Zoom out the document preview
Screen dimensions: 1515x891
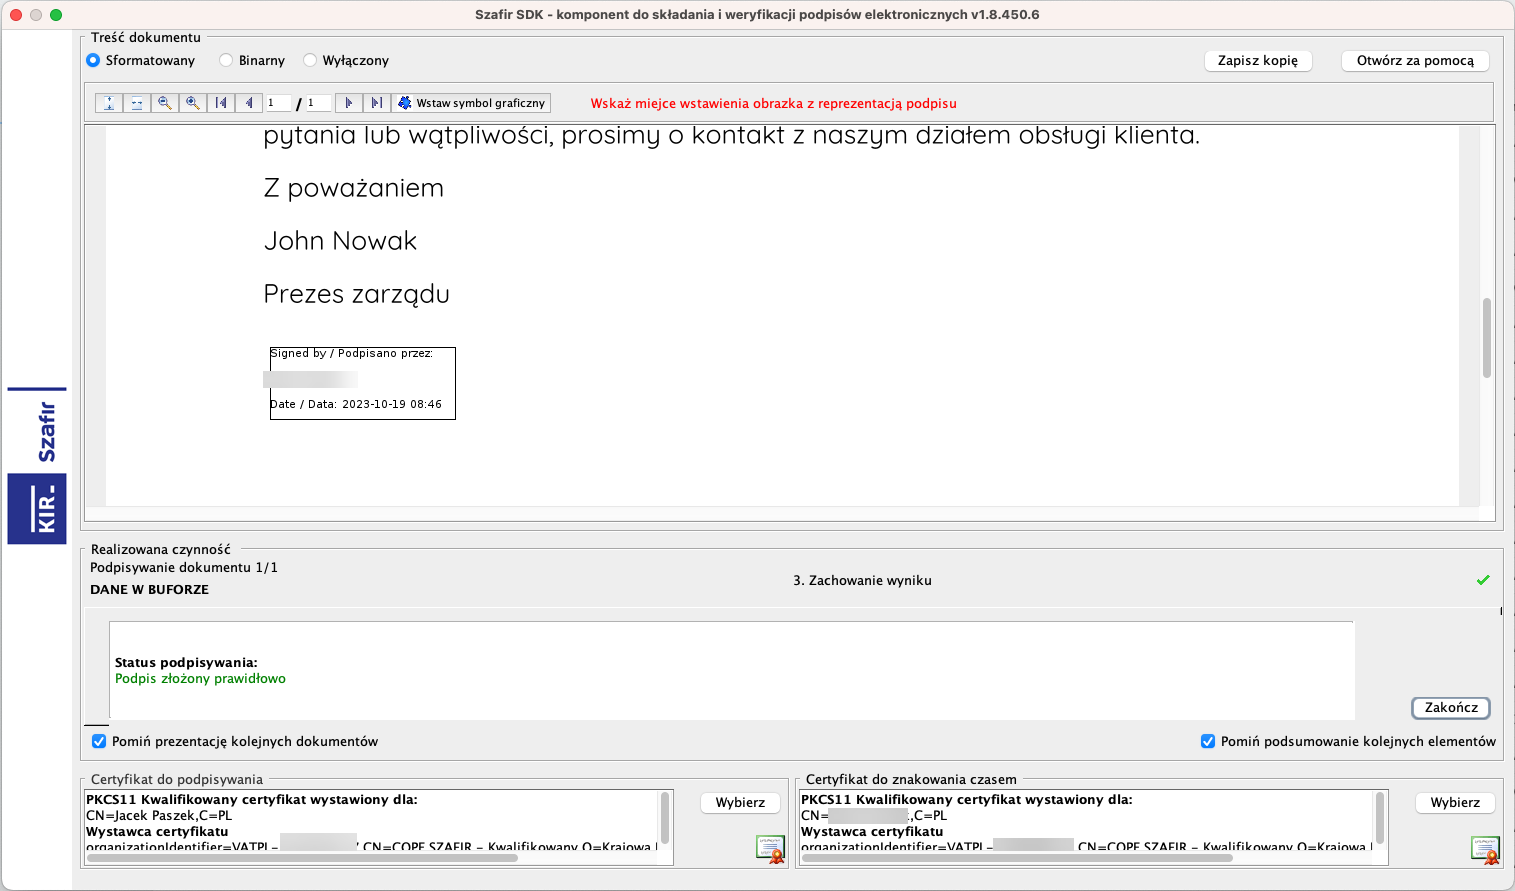tap(165, 103)
